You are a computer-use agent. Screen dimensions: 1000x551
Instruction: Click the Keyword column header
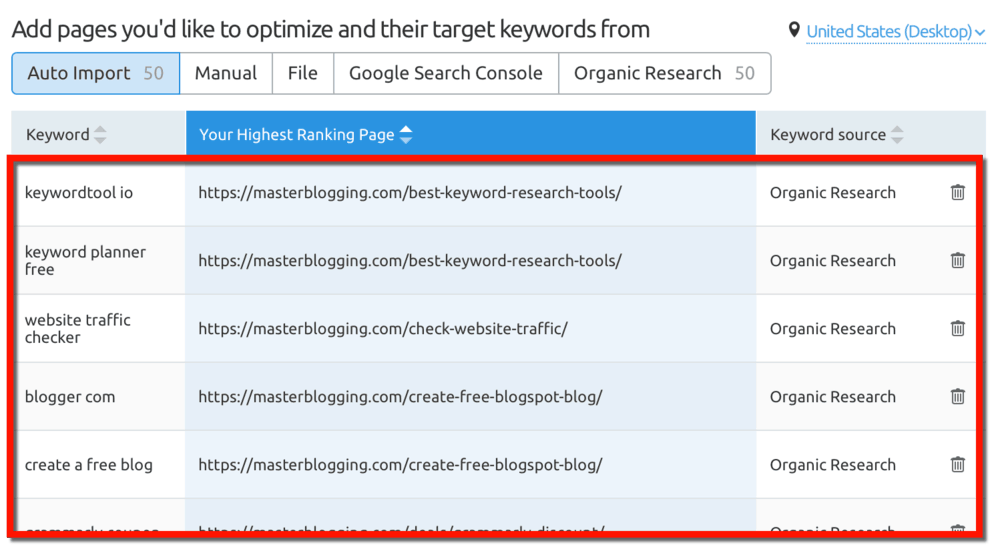(99, 134)
